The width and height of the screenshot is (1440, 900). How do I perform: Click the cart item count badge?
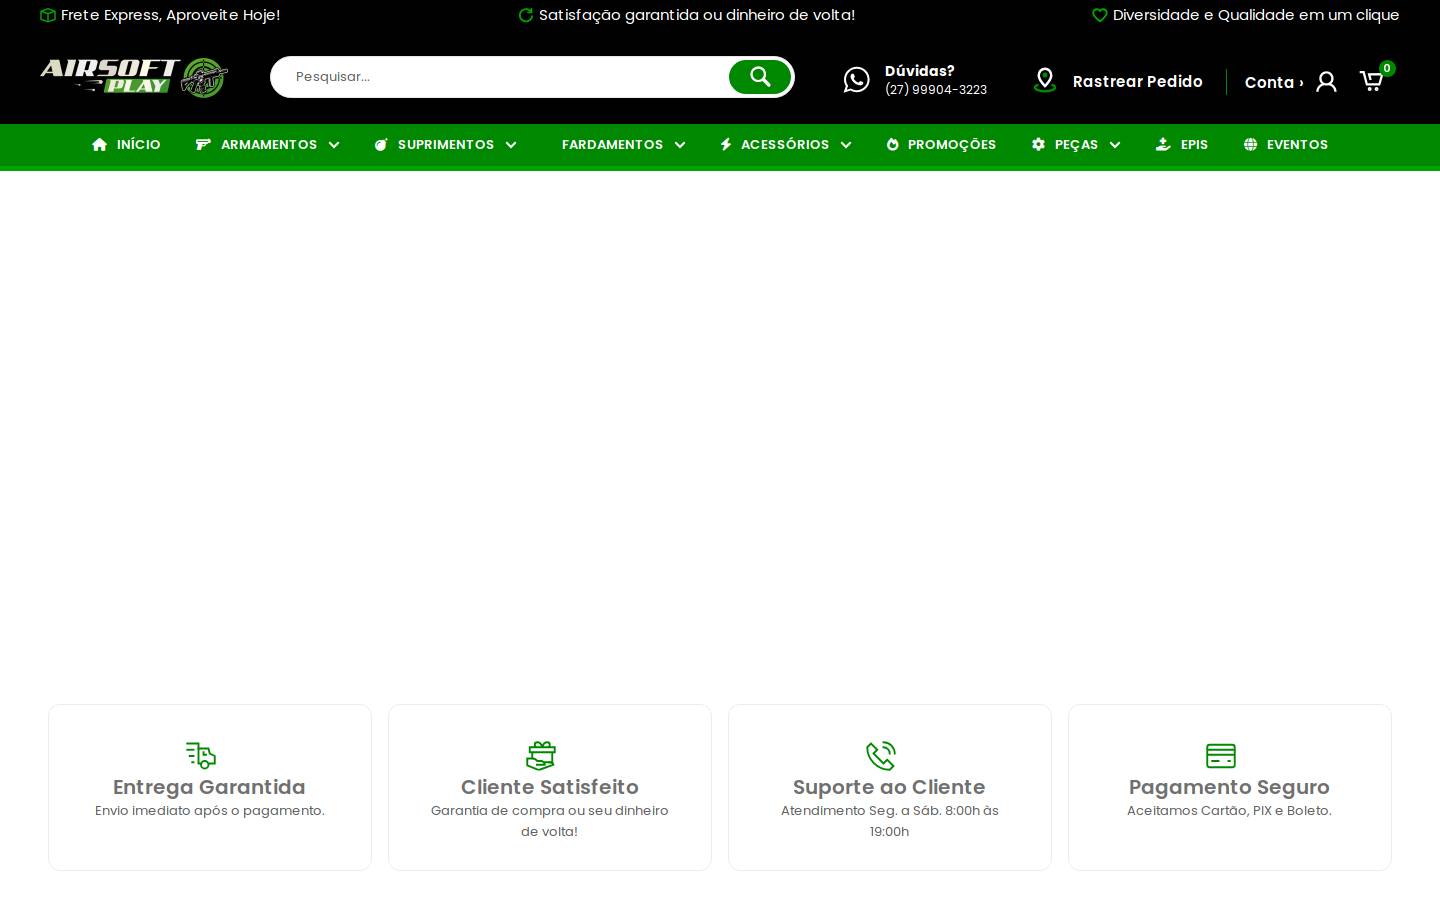[x=1387, y=68]
